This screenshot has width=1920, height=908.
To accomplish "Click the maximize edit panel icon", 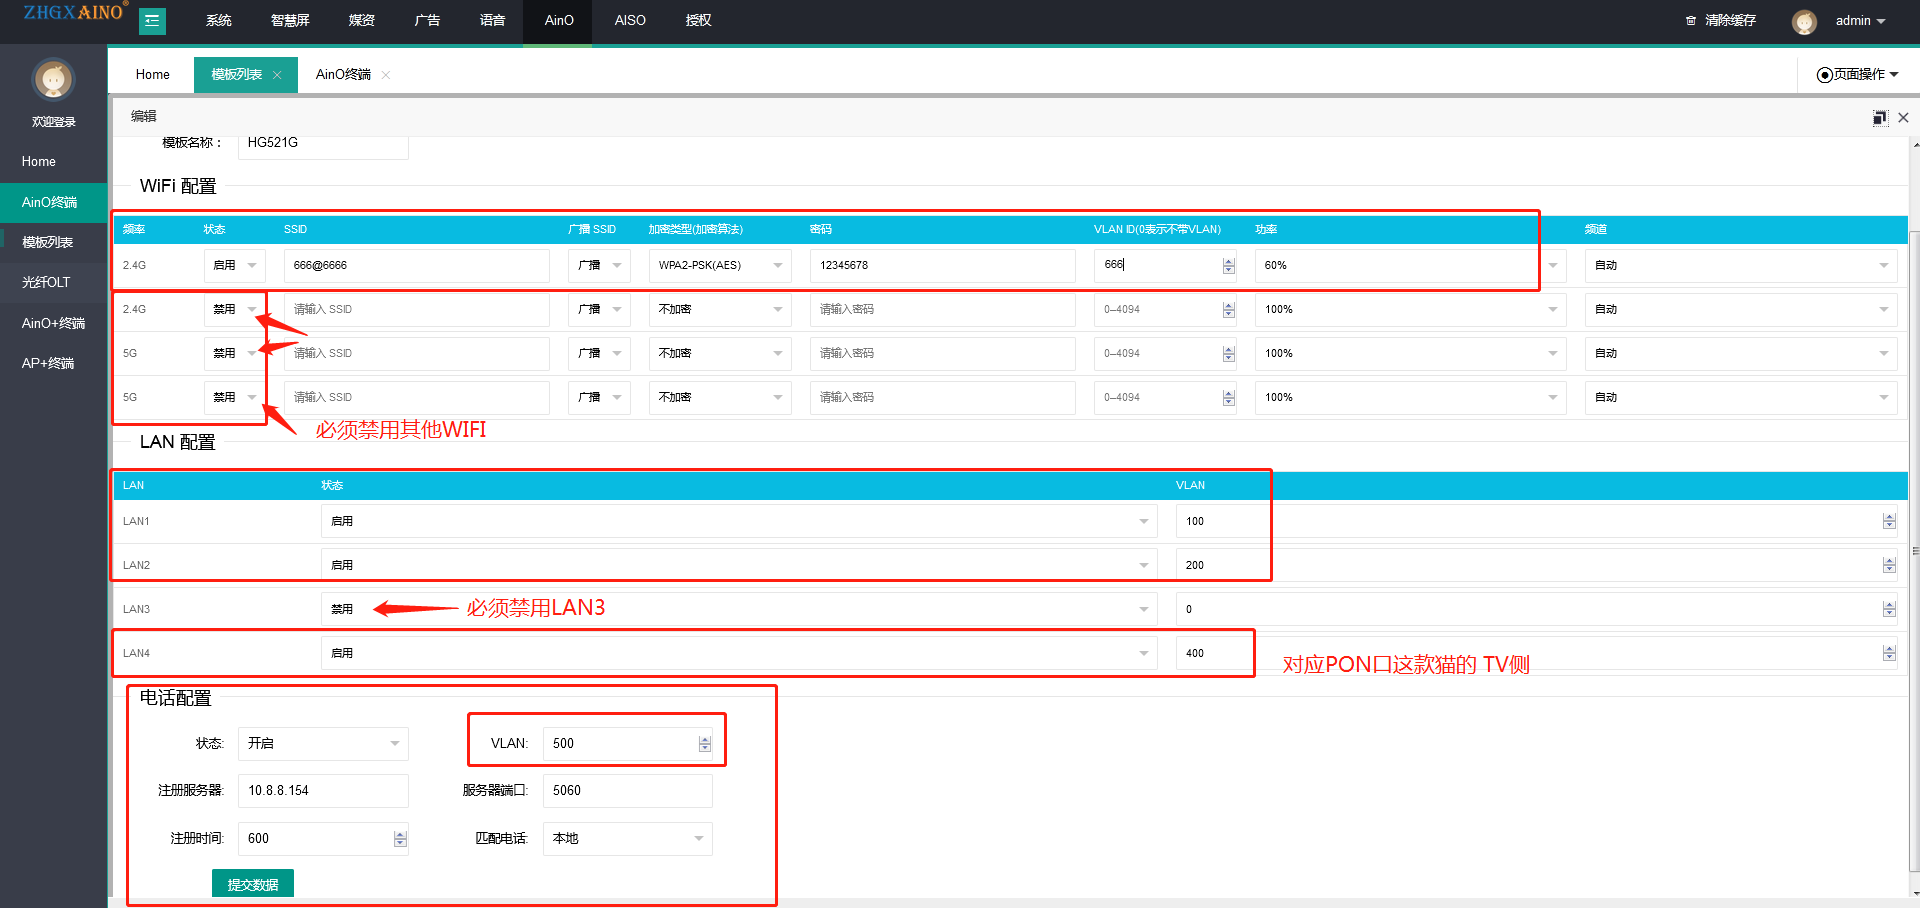I will [x=1879, y=118].
